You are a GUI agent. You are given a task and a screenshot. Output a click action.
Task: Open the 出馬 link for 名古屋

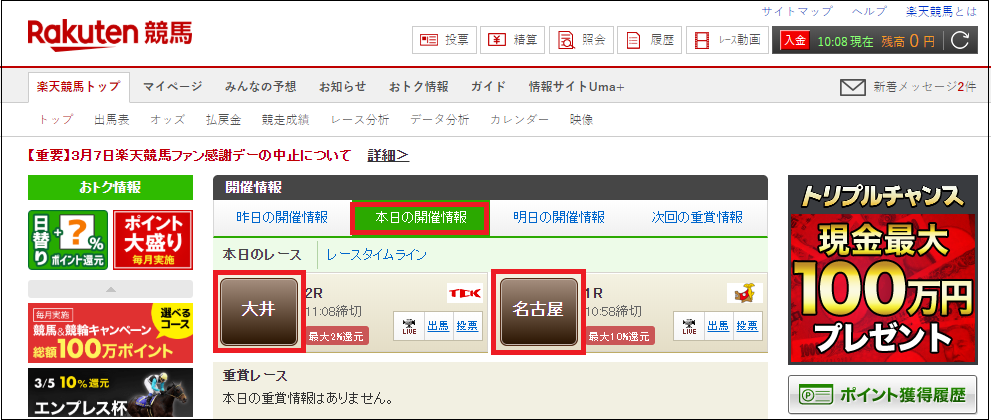coord(717,326)
